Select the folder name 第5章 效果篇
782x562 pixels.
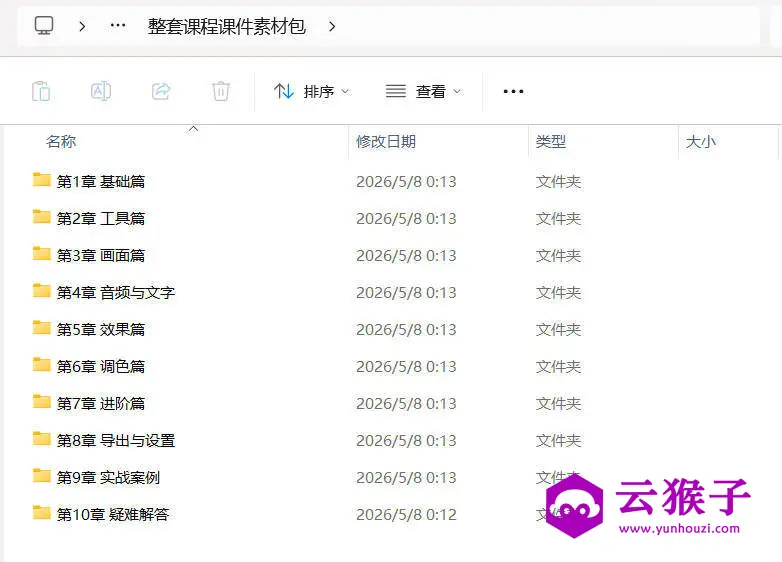[101, 329]
